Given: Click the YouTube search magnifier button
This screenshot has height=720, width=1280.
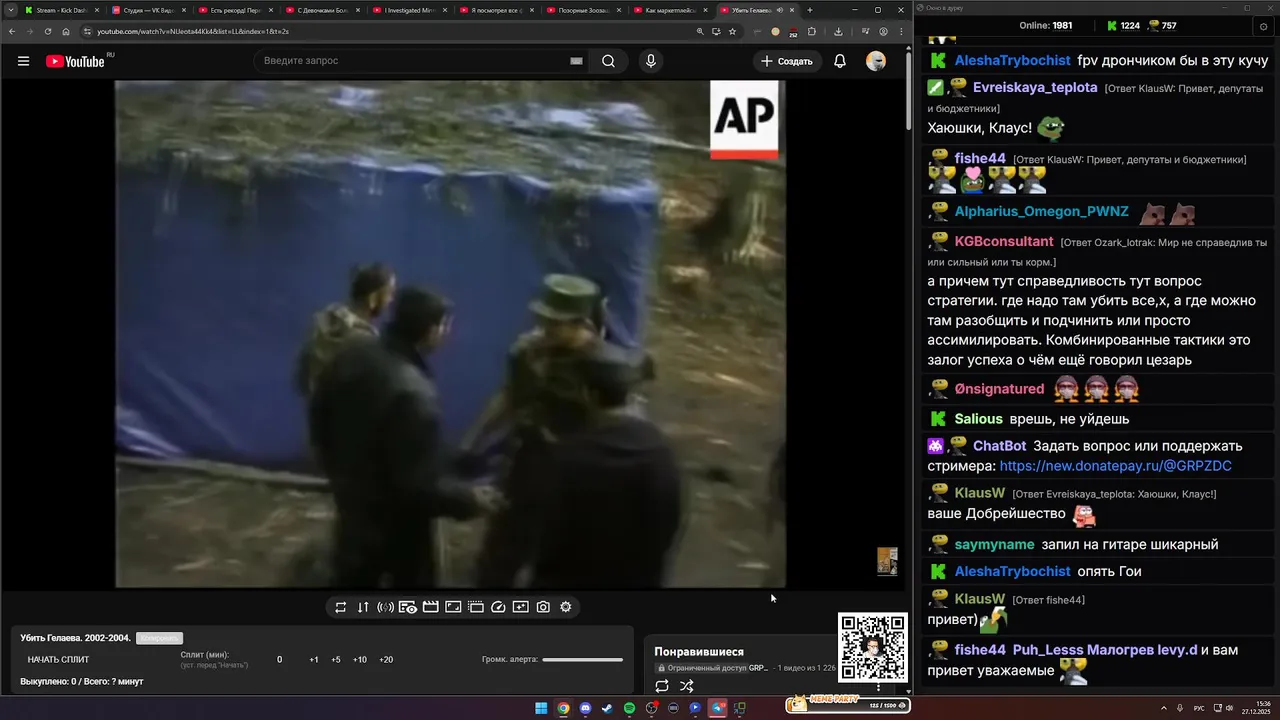Looking at the screenshot, I should 608,61.
